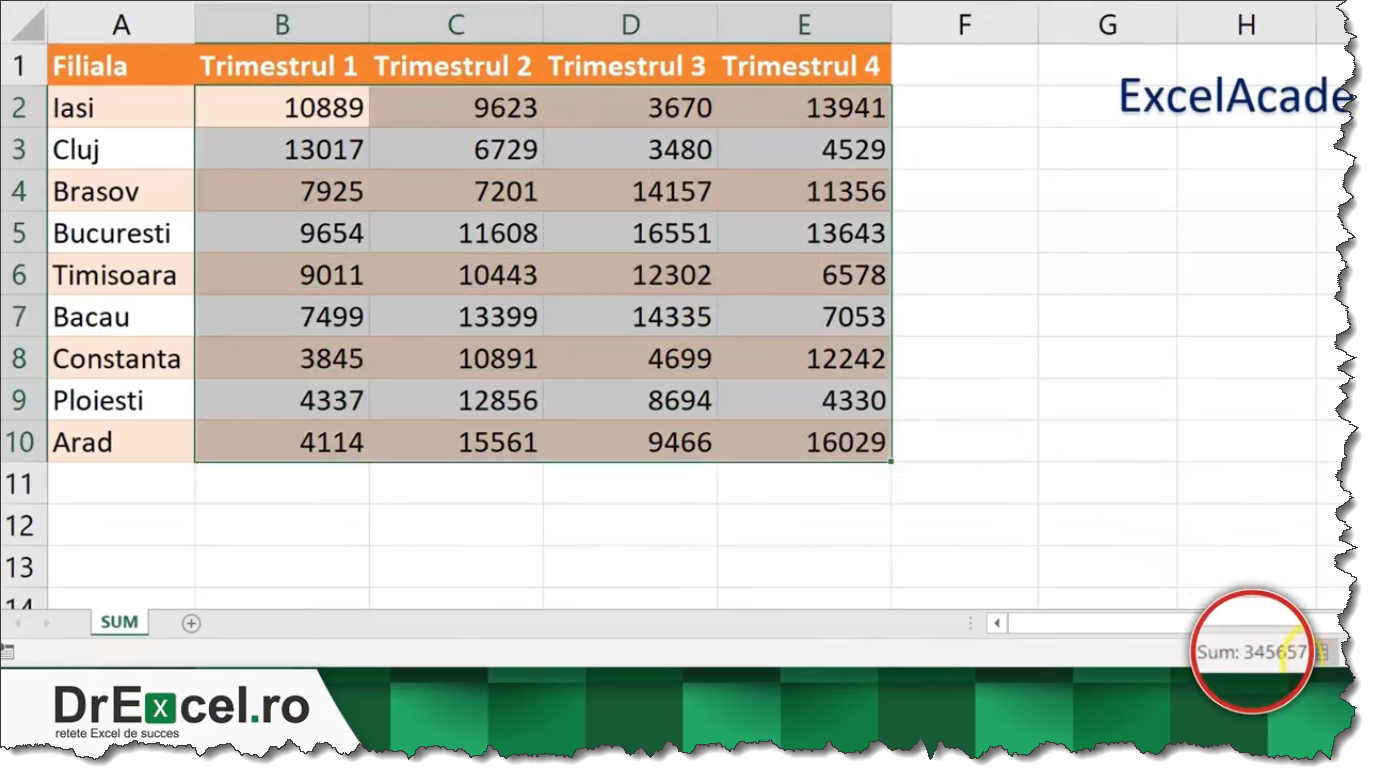Click the cell mode icon in status bar
This screenshot has width=1381, height=783.
[x=10, y=651]
